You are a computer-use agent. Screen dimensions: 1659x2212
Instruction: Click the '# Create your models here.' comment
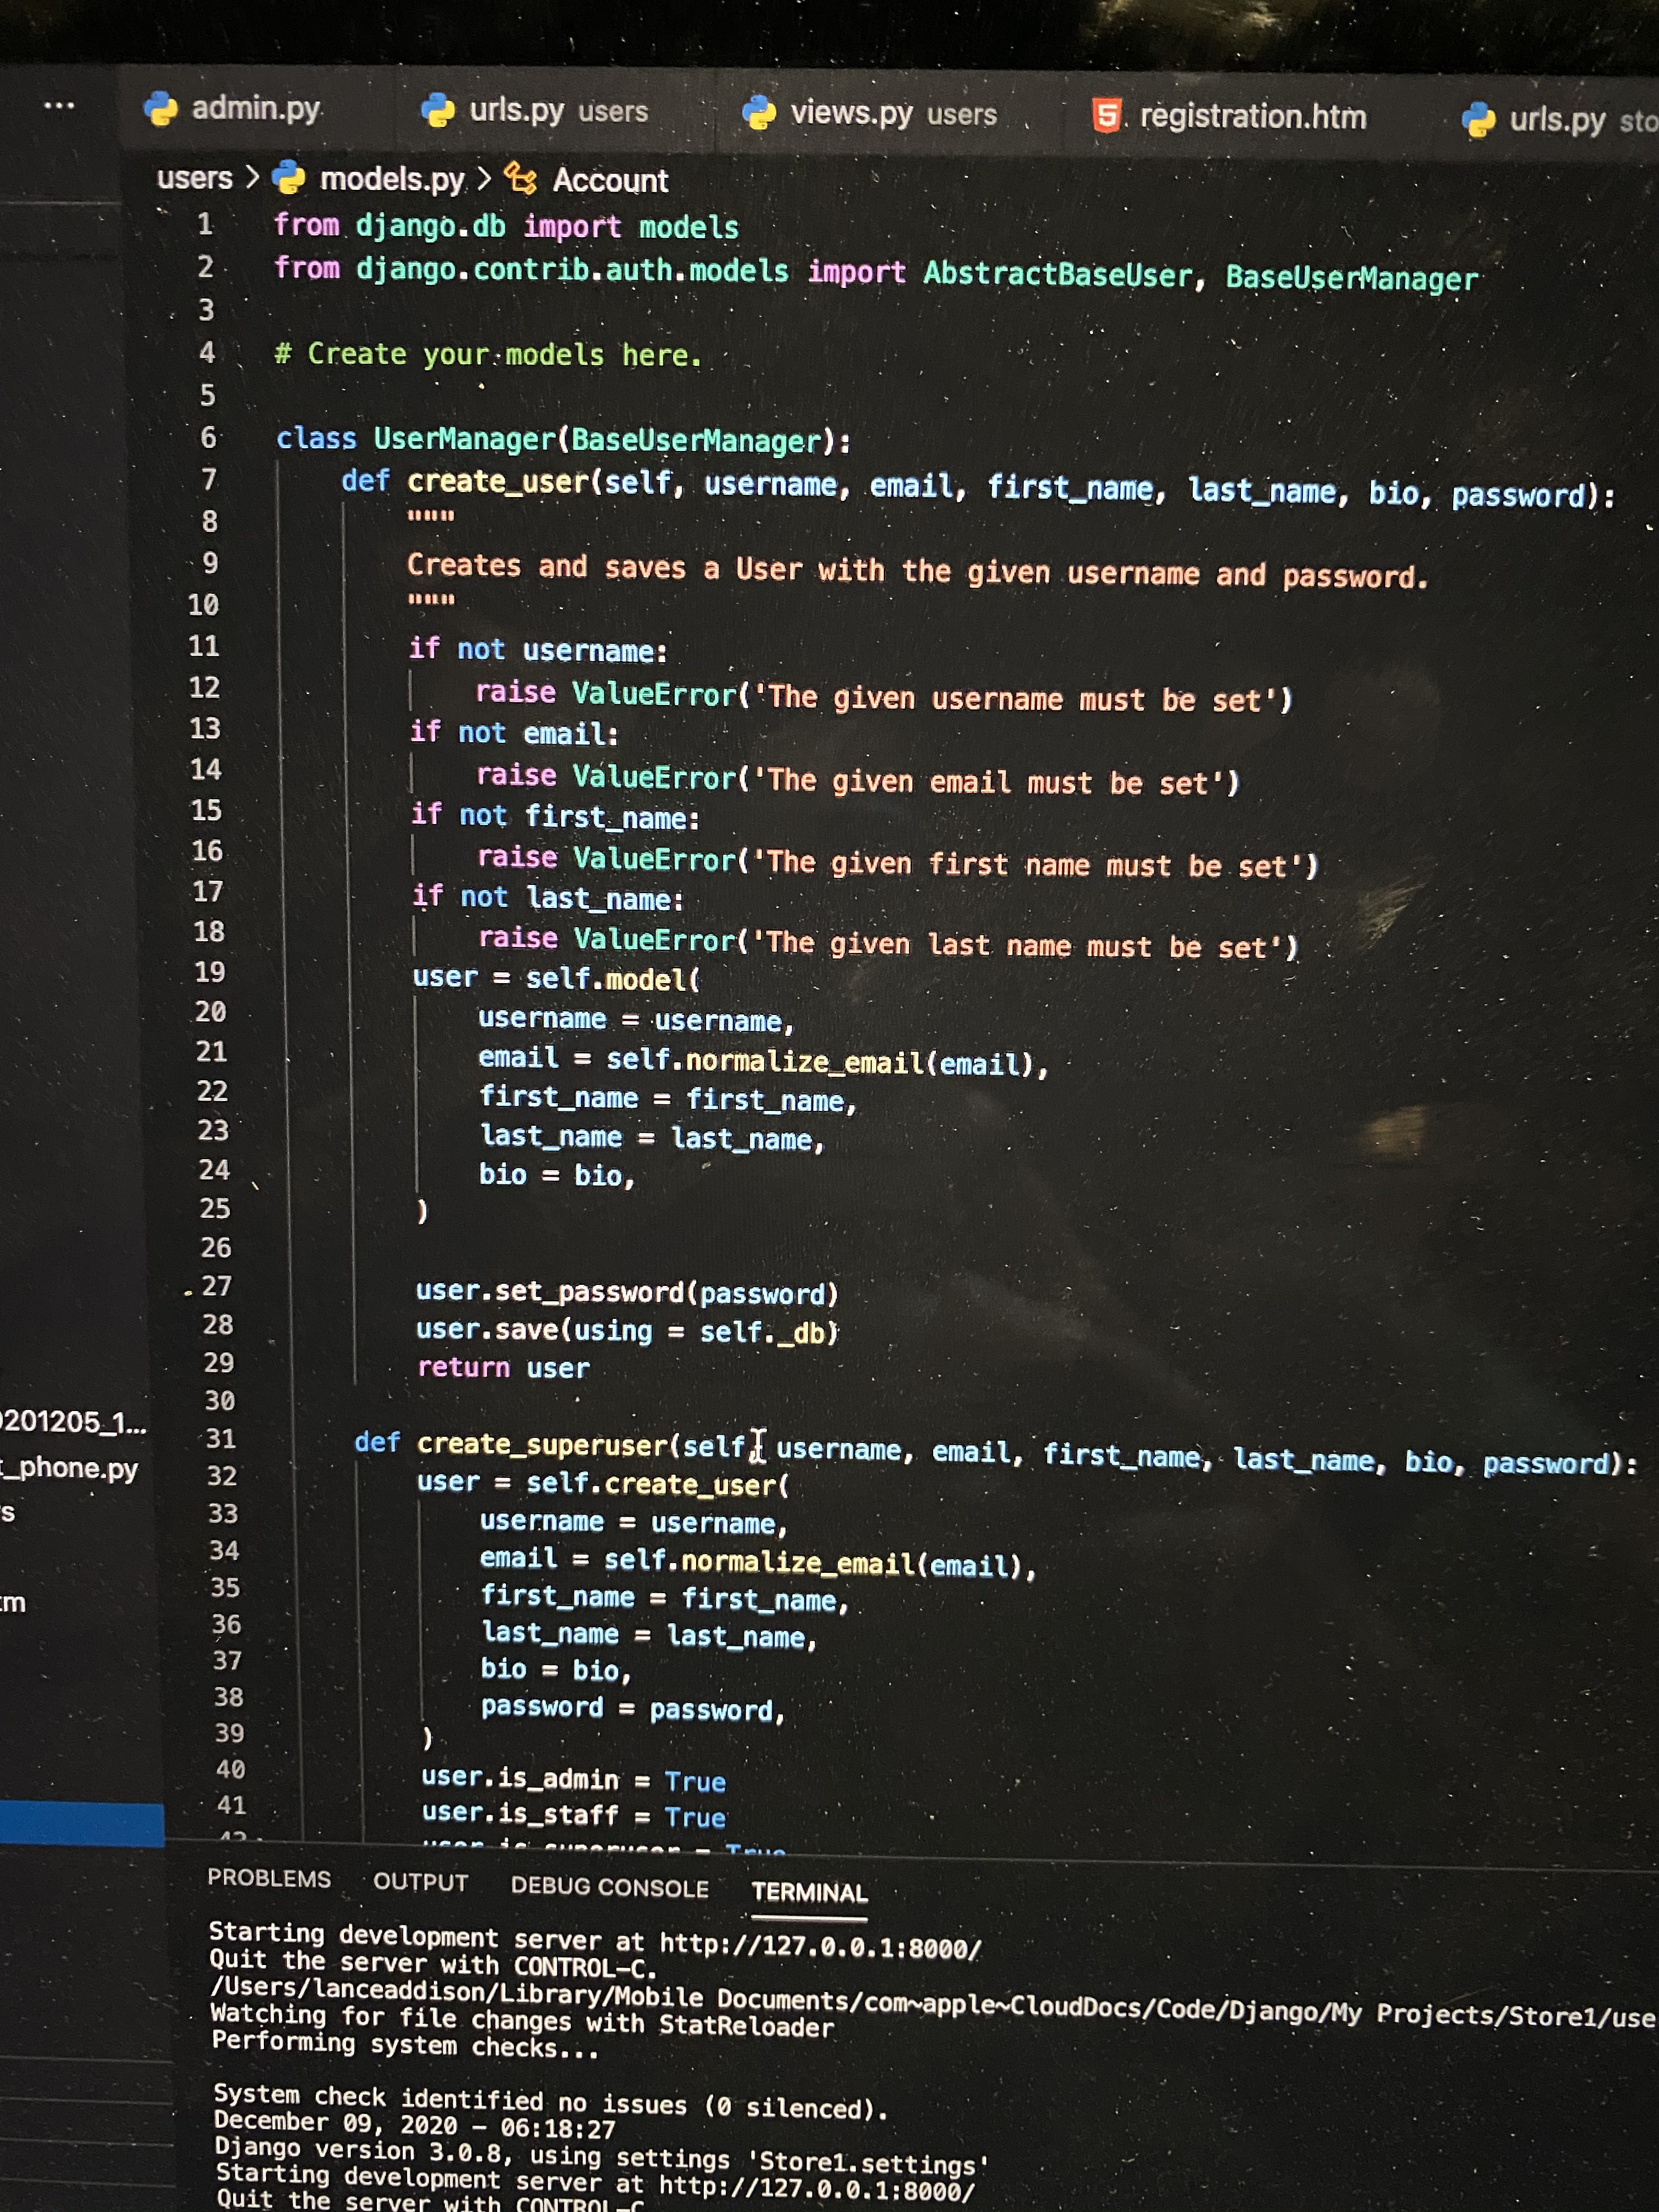pos(488,354)
